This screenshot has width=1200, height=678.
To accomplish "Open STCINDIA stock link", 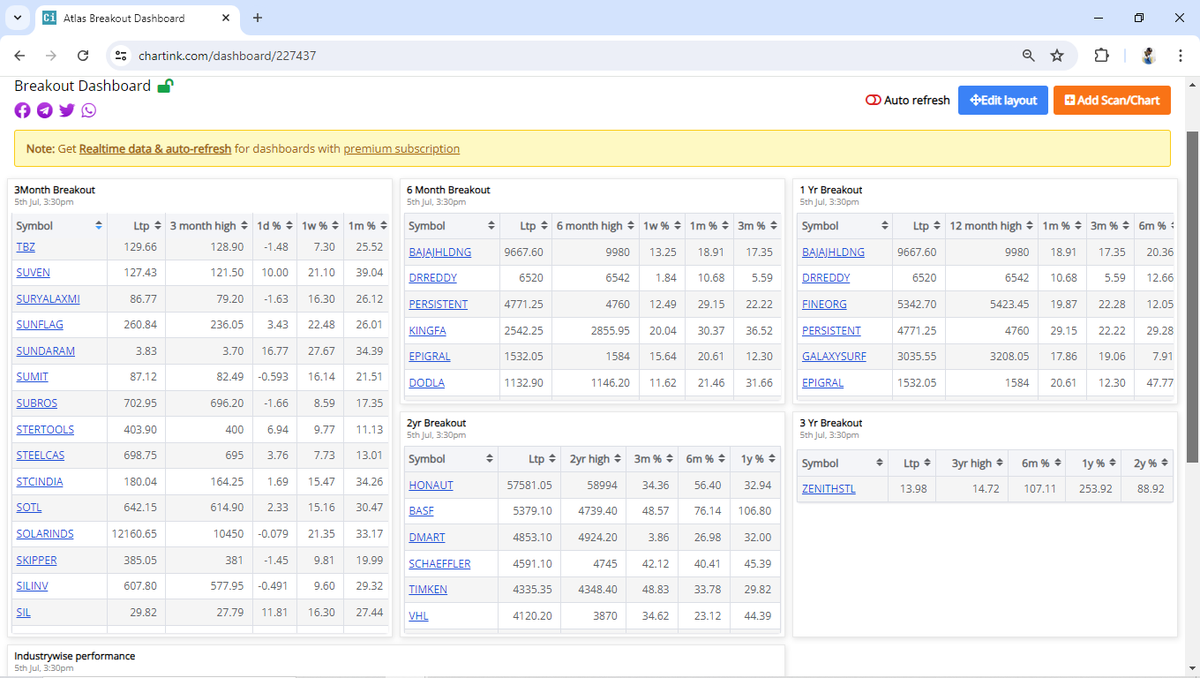I will pyautogui.click(x=40, y=481).
